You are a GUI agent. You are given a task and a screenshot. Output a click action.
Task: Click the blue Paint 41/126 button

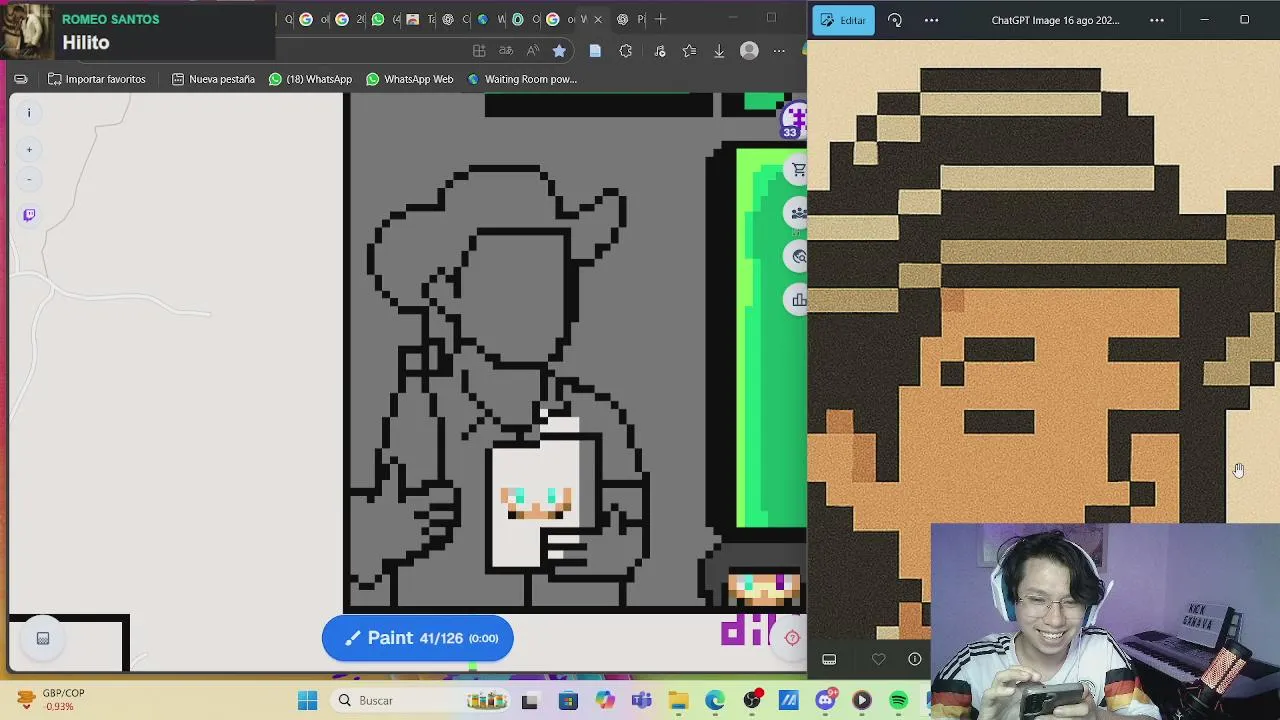(x=417, y=638)
